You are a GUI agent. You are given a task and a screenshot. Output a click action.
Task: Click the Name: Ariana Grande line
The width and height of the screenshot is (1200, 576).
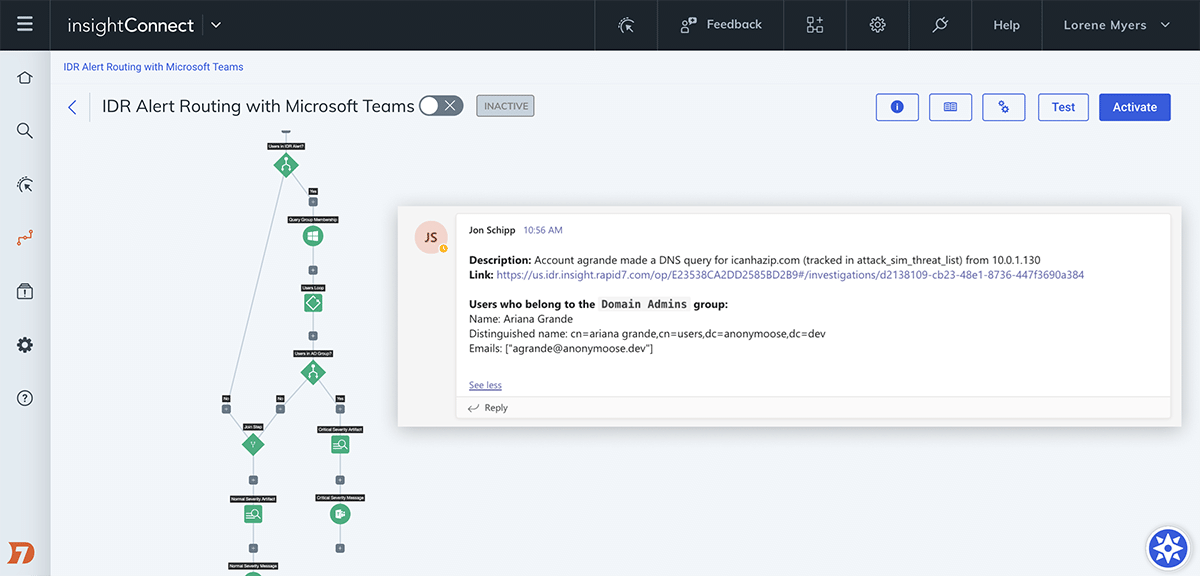click(x=521, y=319)
